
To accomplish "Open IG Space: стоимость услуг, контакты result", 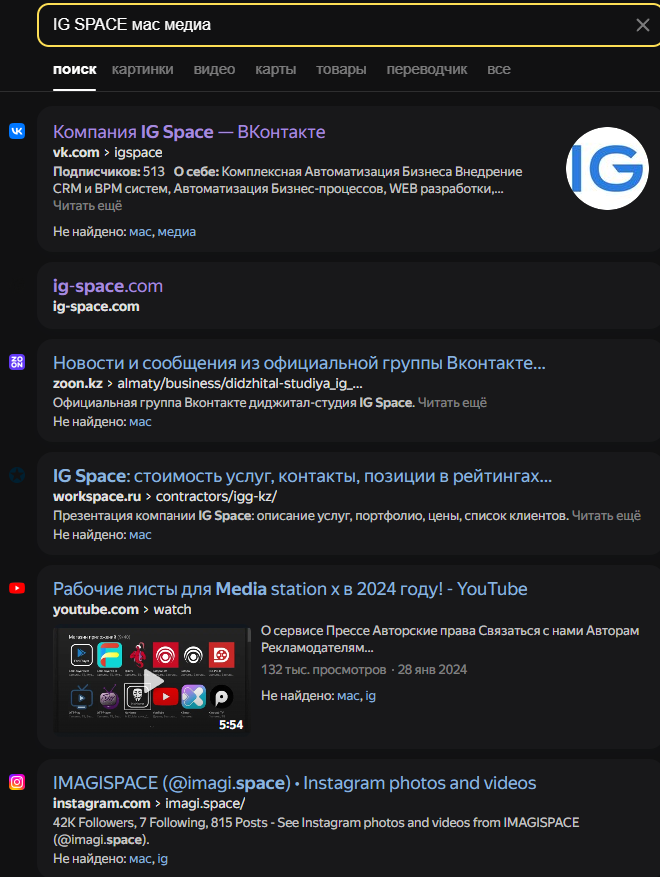I will [303, 476].
